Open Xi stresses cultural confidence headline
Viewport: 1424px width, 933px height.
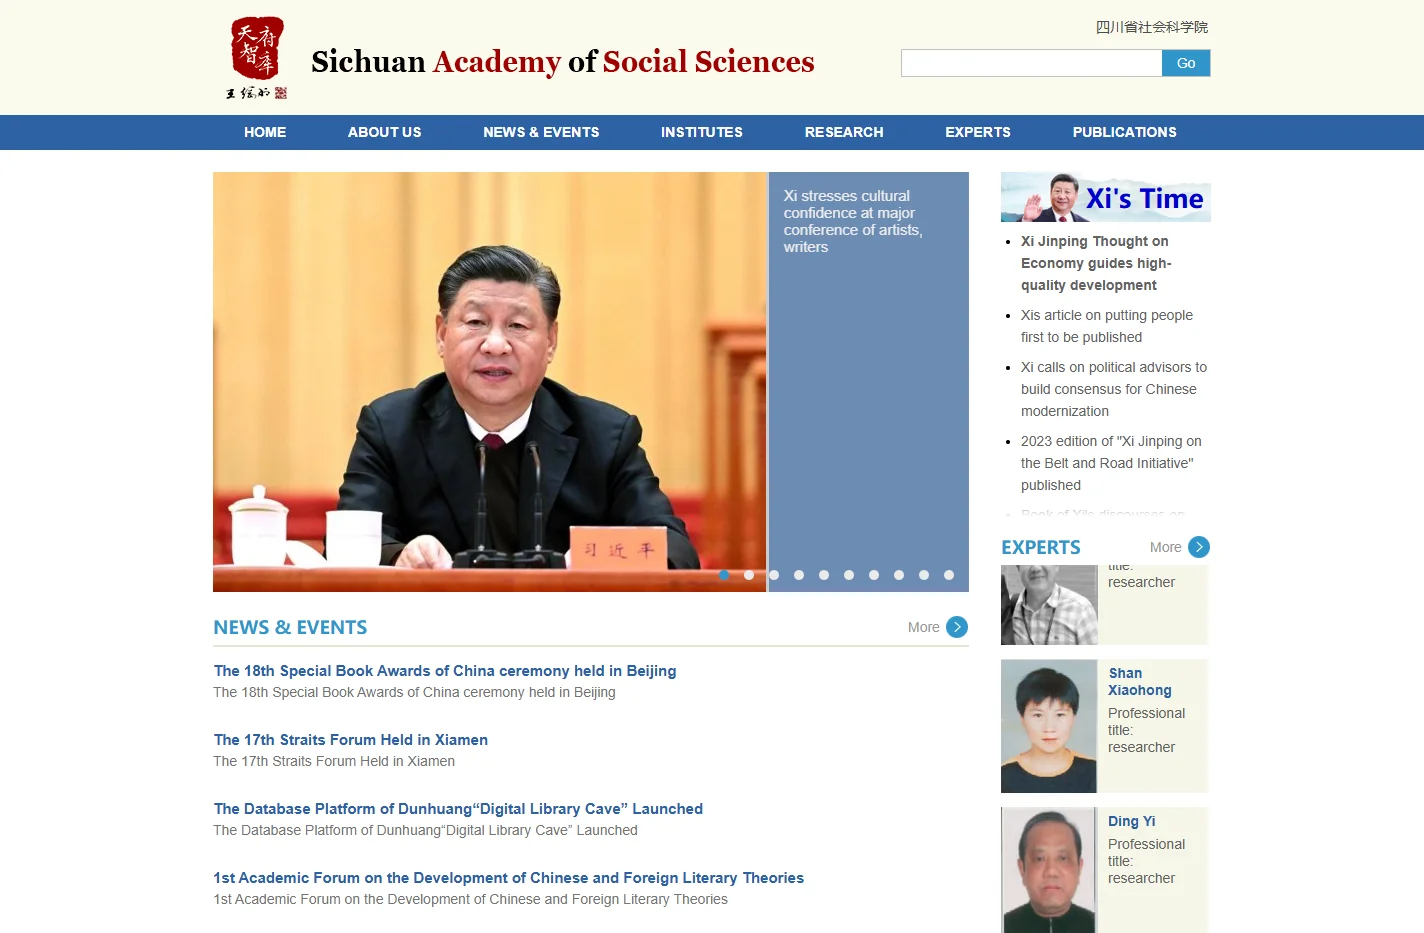coord(853,221)
